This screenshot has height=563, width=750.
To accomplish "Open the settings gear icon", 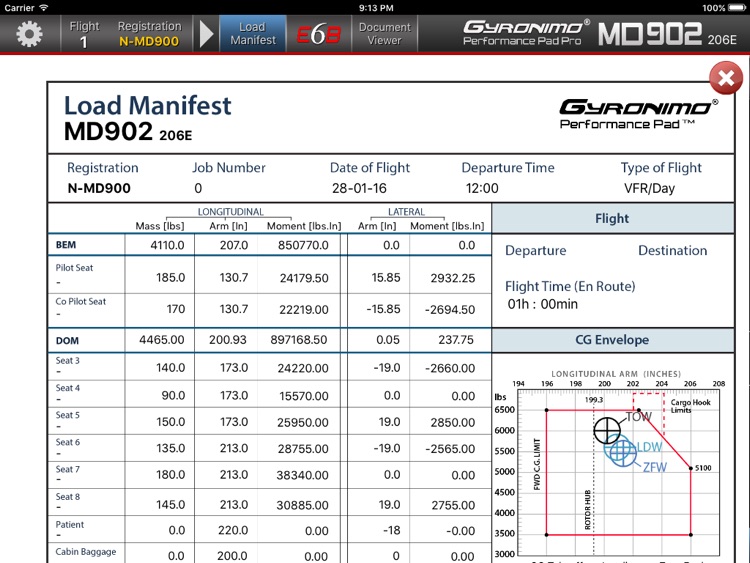I will (29, 34).
